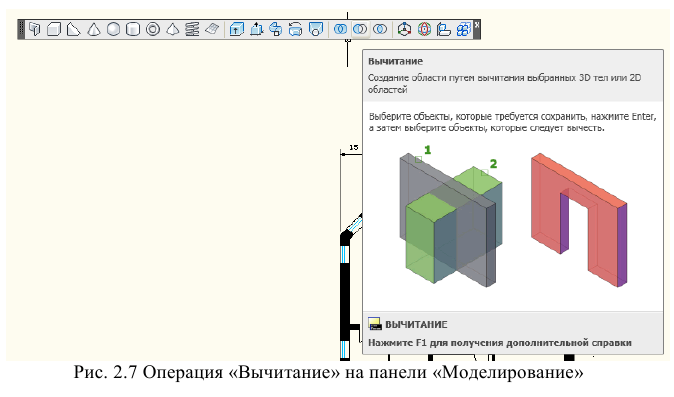This screenshot has width=674, height=397.
Task: Select the Box solid tool
Action: [54, 29]
